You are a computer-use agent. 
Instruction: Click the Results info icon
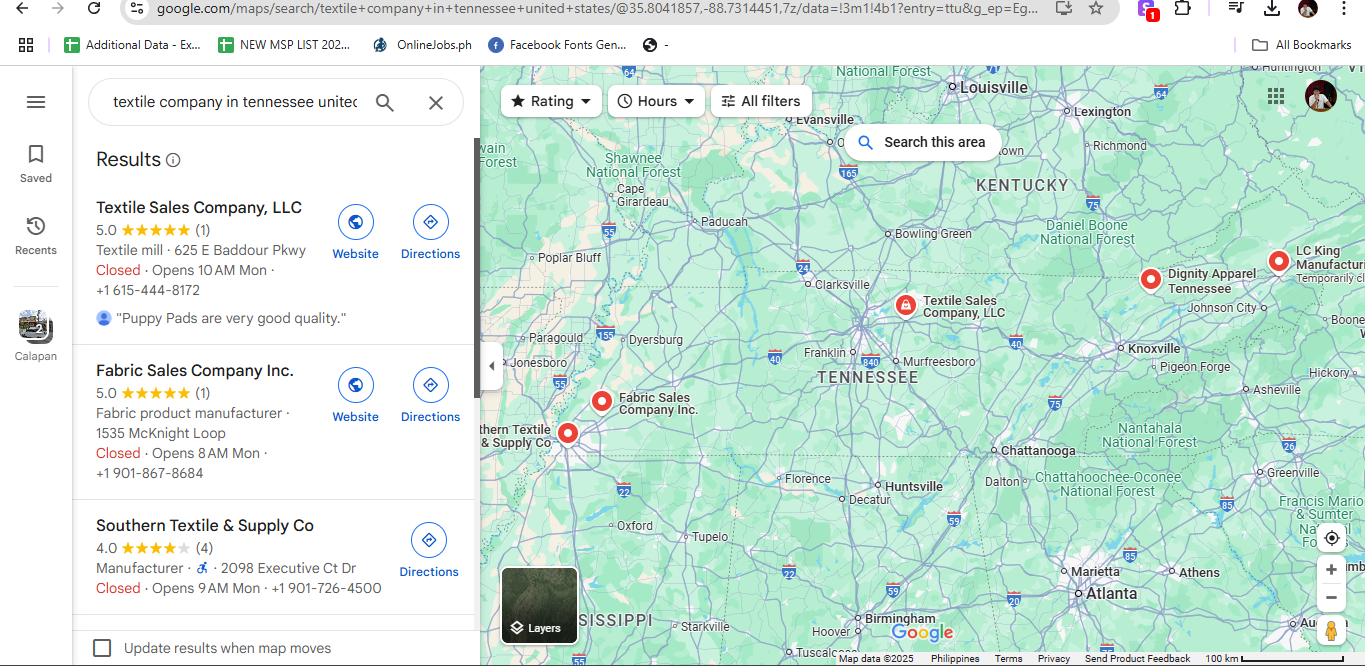(x=173, y=160)
